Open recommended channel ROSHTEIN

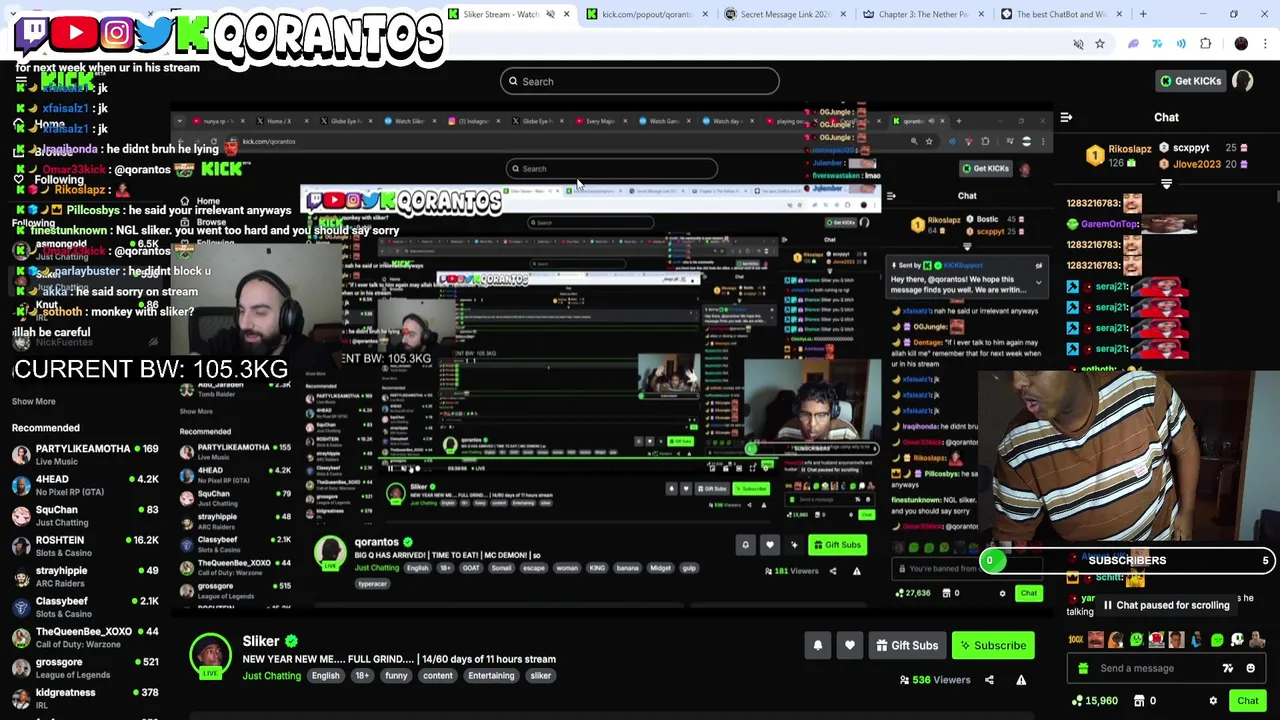(85, 546)
